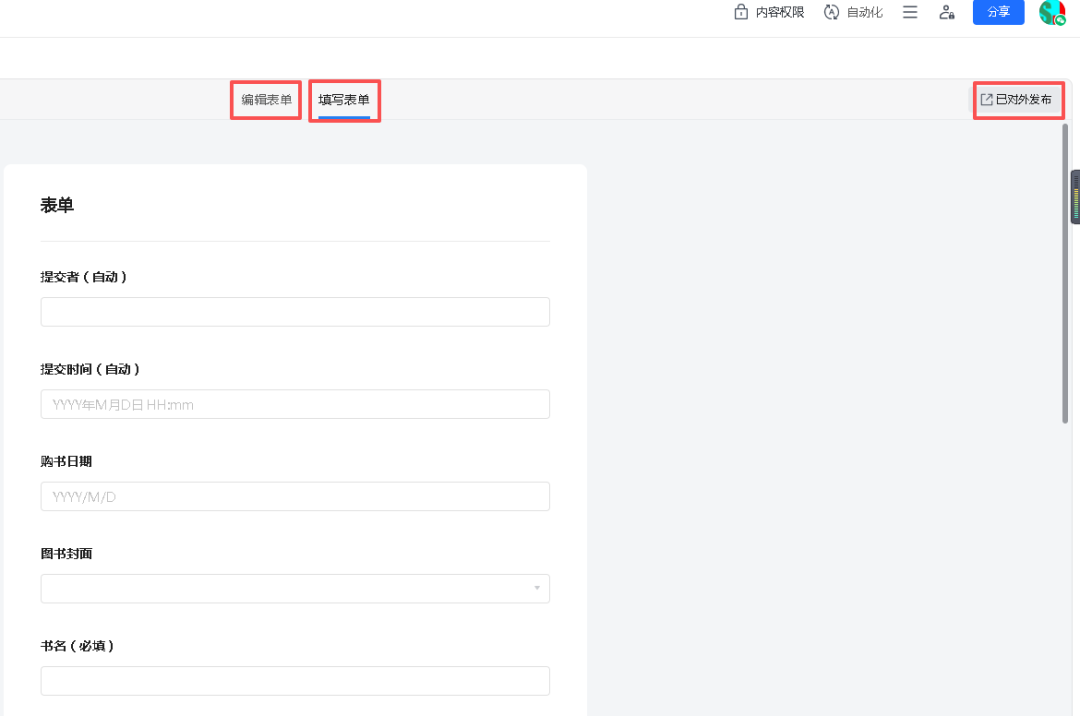The height and width of the screenshot is (716, 1080).
Task: Click the 购书日期 field label text
Action: click(66, 461)
